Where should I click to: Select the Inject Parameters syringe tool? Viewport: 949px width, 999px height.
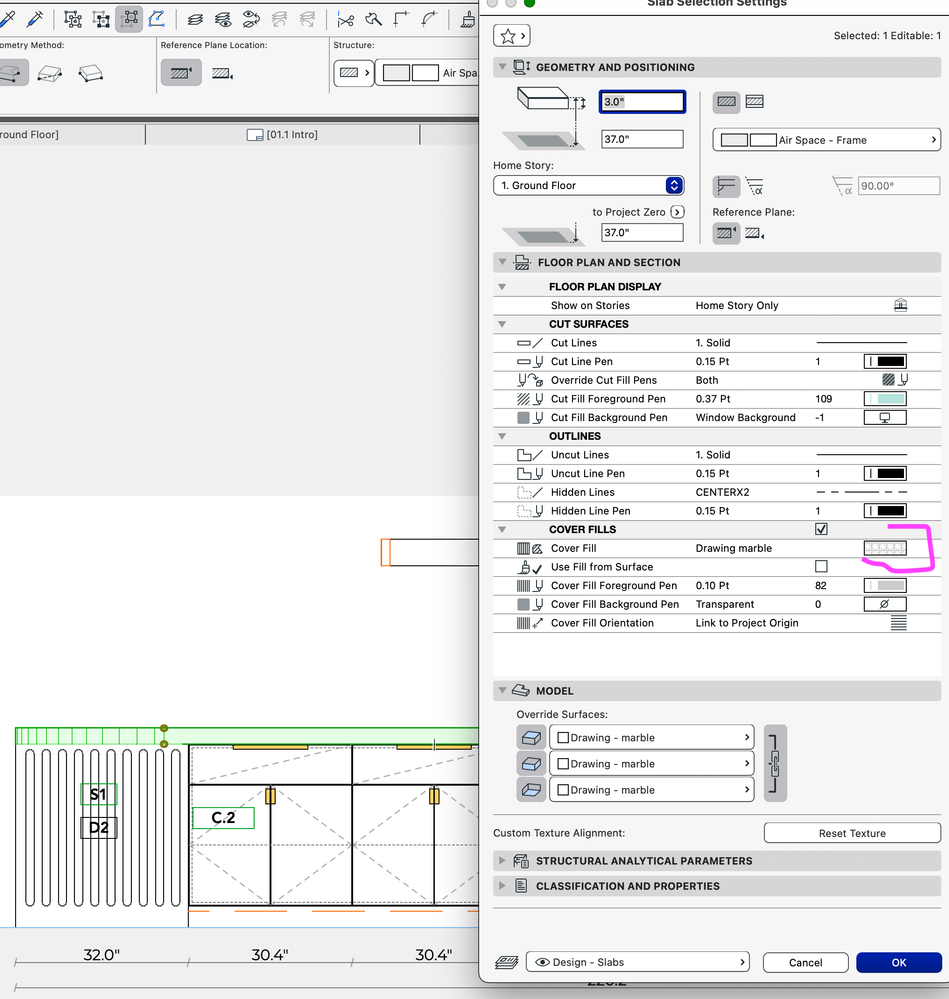coord(35,19)
